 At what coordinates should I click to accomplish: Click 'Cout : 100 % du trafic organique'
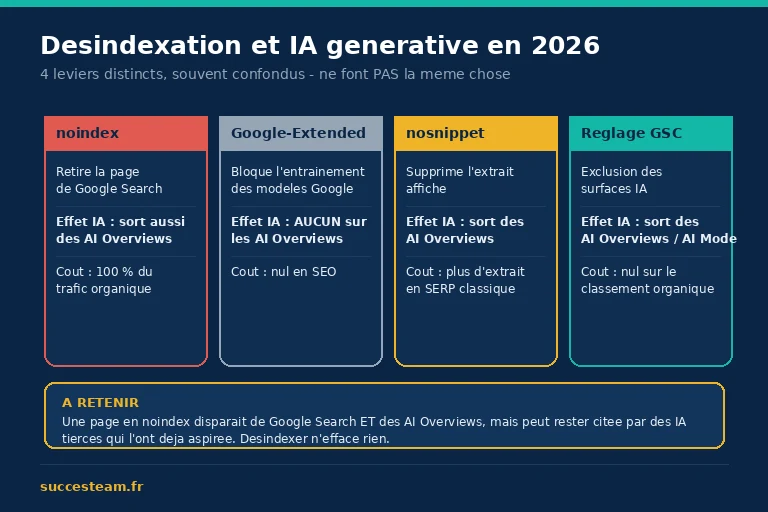pyautogui.click(x=104, y=280)
